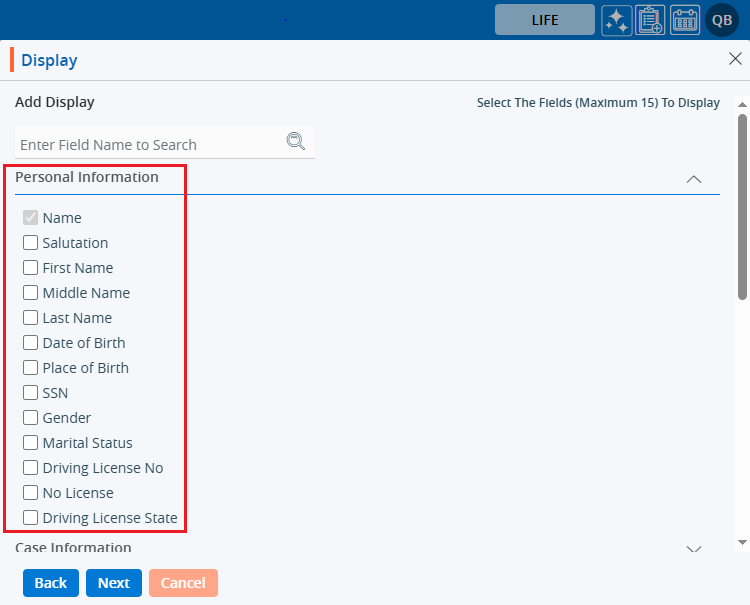The width and height of the screenshot is (750, 605).
Task: Click the Next button
Action: pos(113,583)
